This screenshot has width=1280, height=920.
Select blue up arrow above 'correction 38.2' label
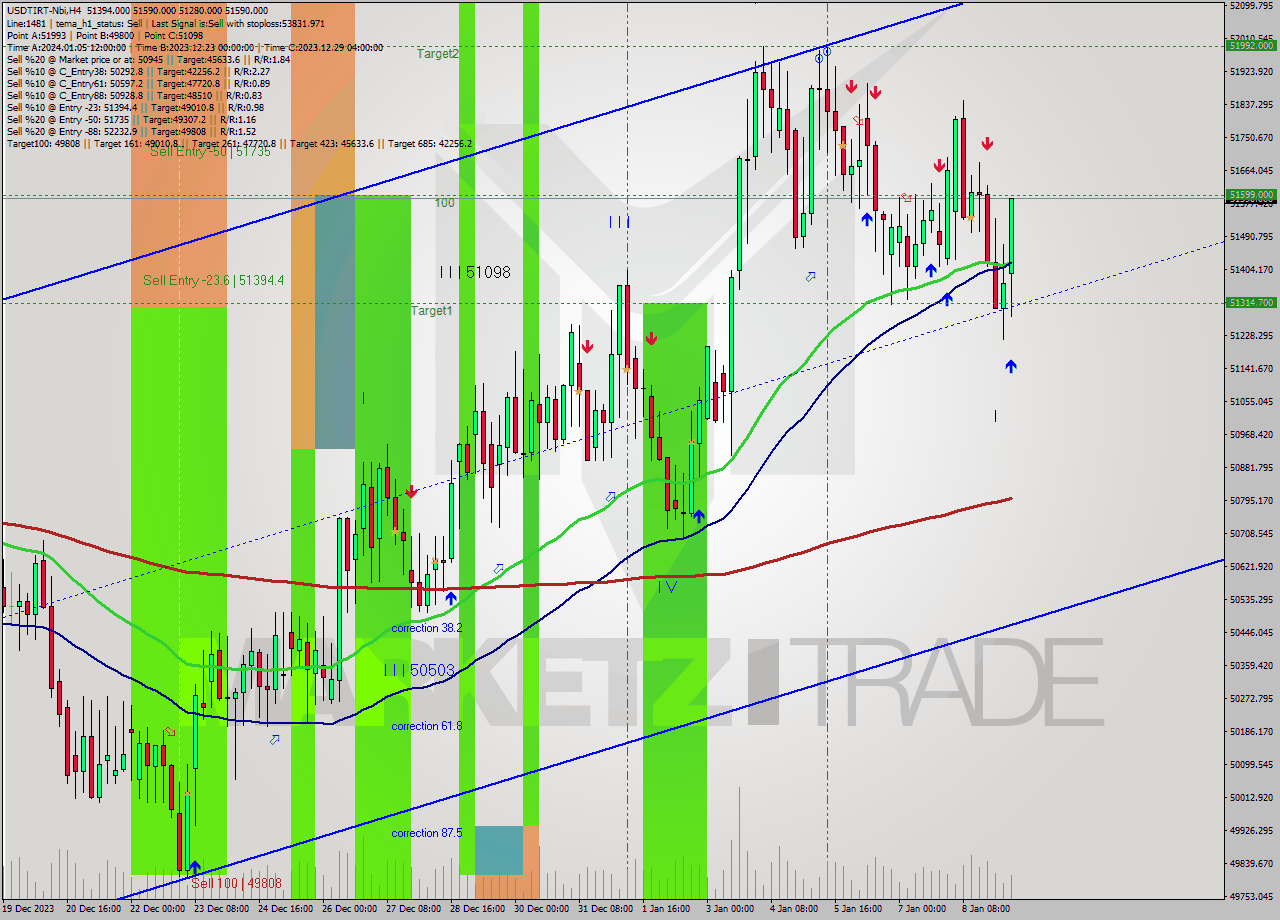451,598
